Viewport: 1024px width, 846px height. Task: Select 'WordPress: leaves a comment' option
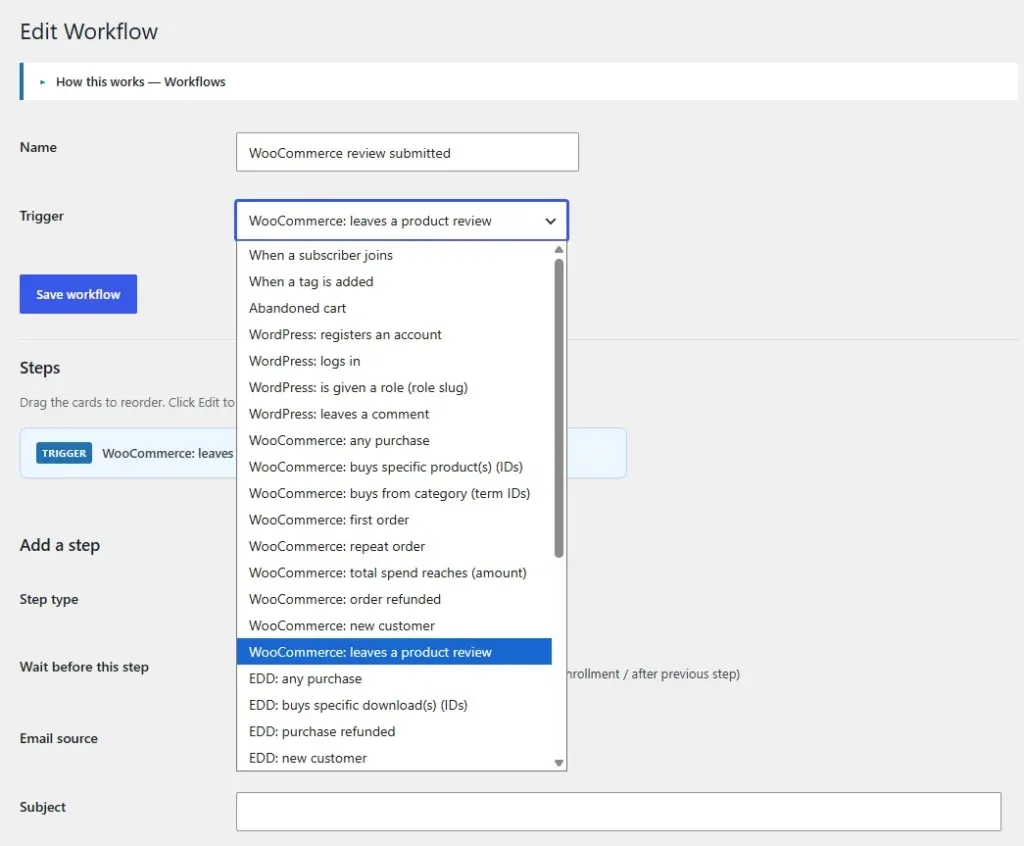pos(394,414)
